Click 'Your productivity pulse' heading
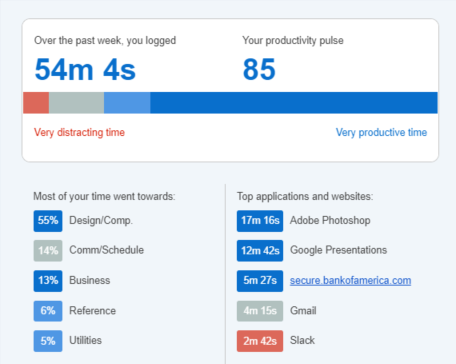This screenshot has height=364, width=456. coord(293,41)
